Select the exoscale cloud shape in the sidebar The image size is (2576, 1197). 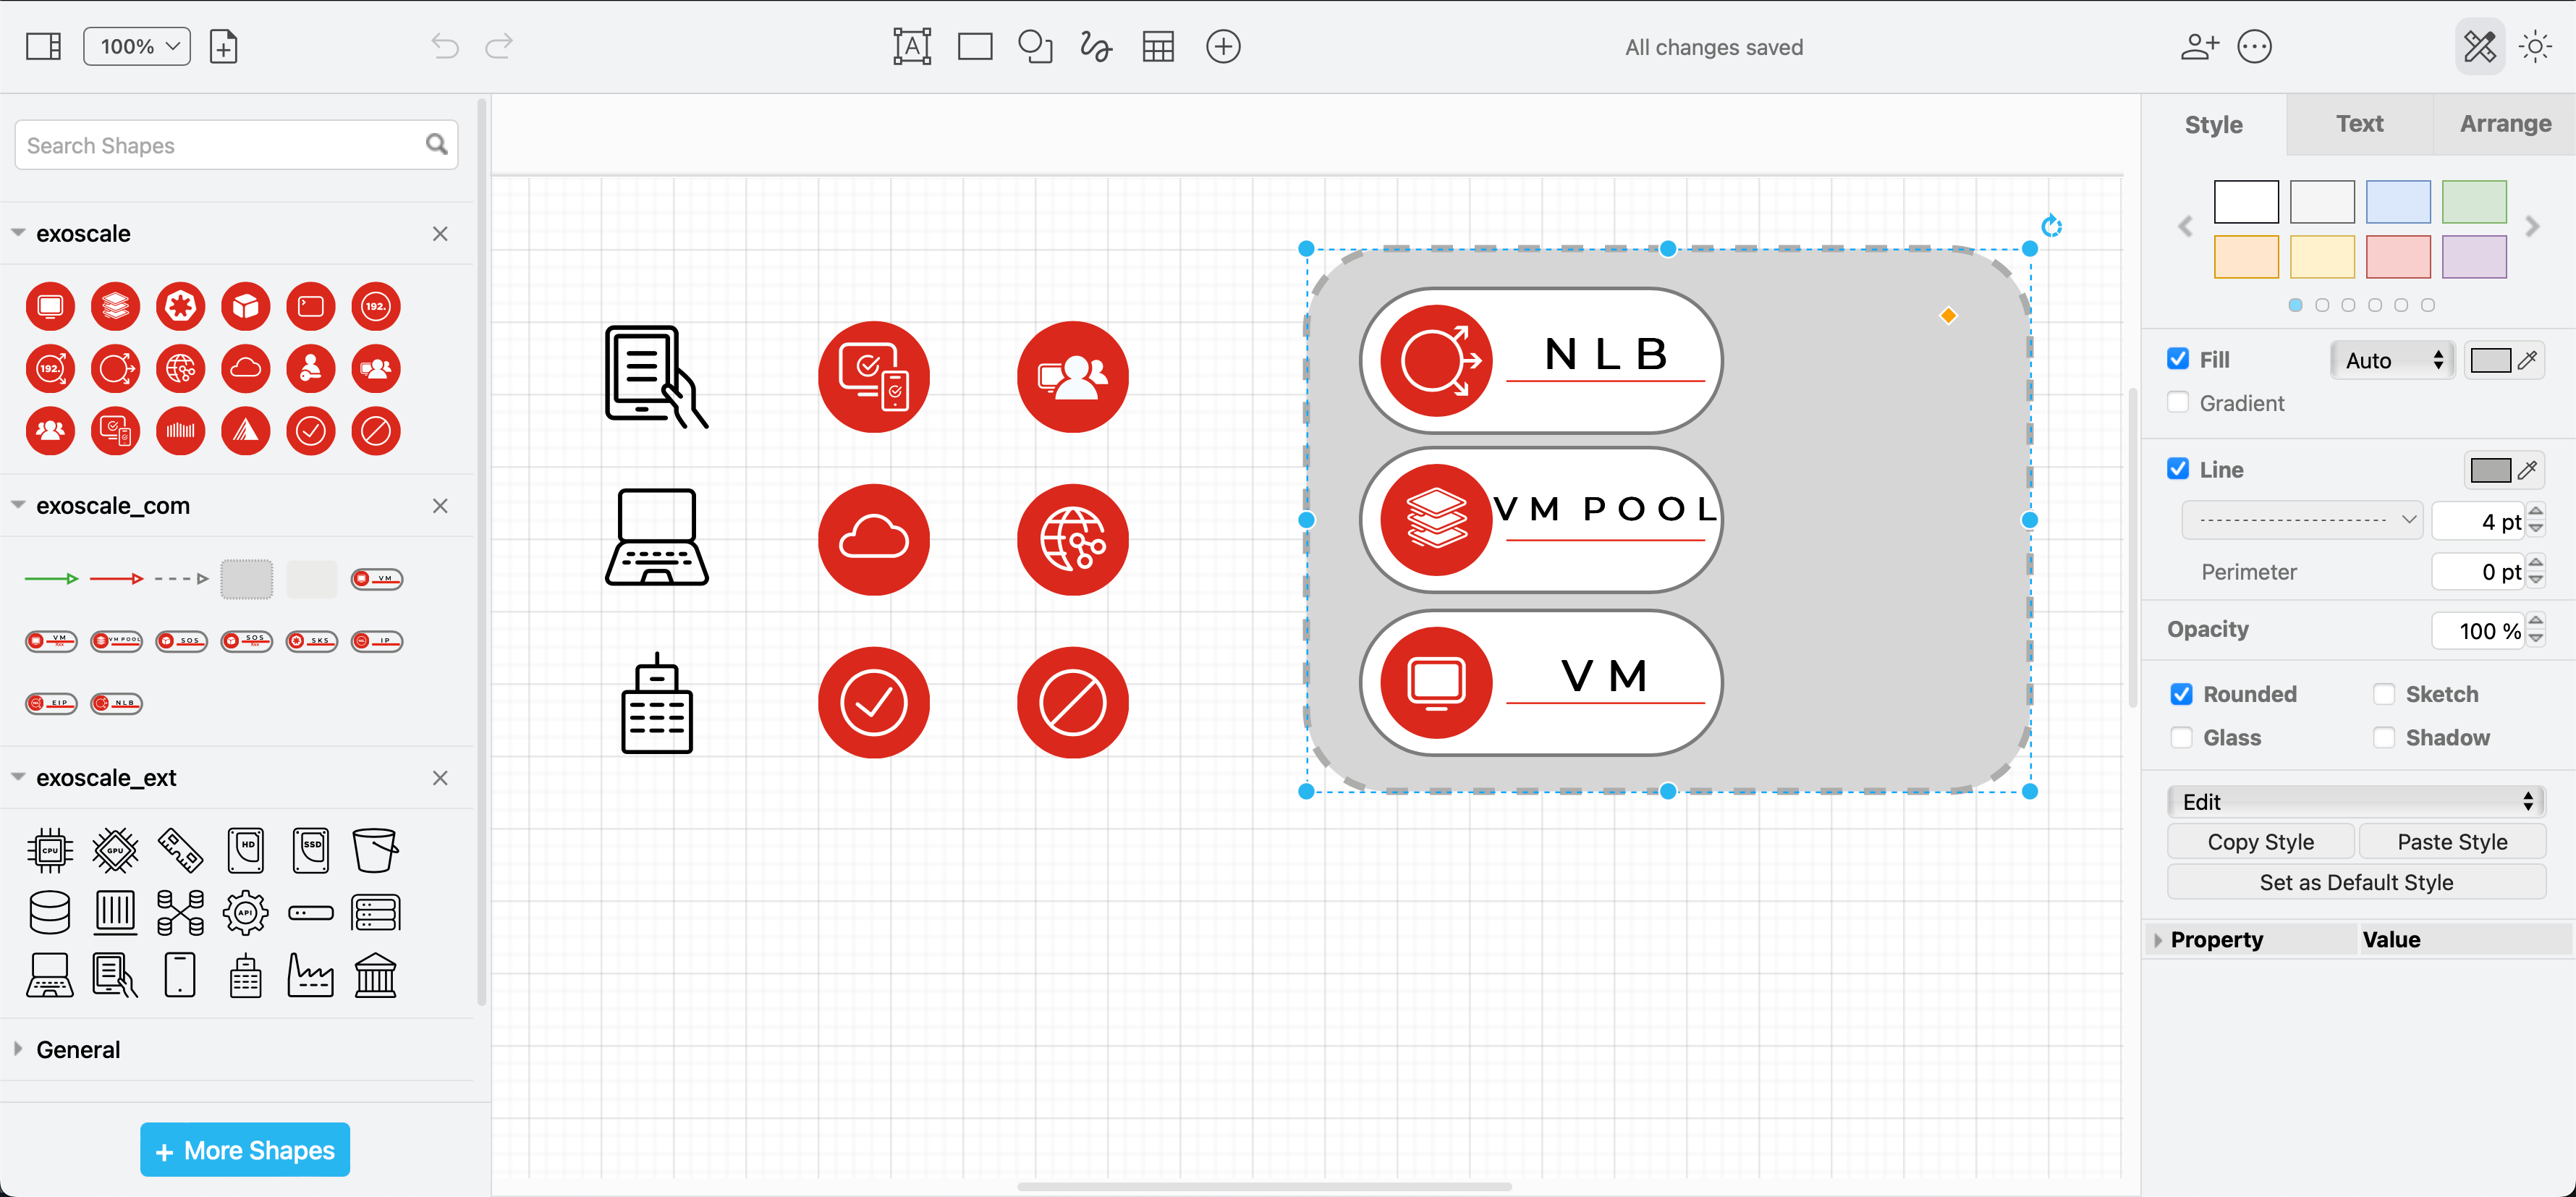tap(246, 369)
